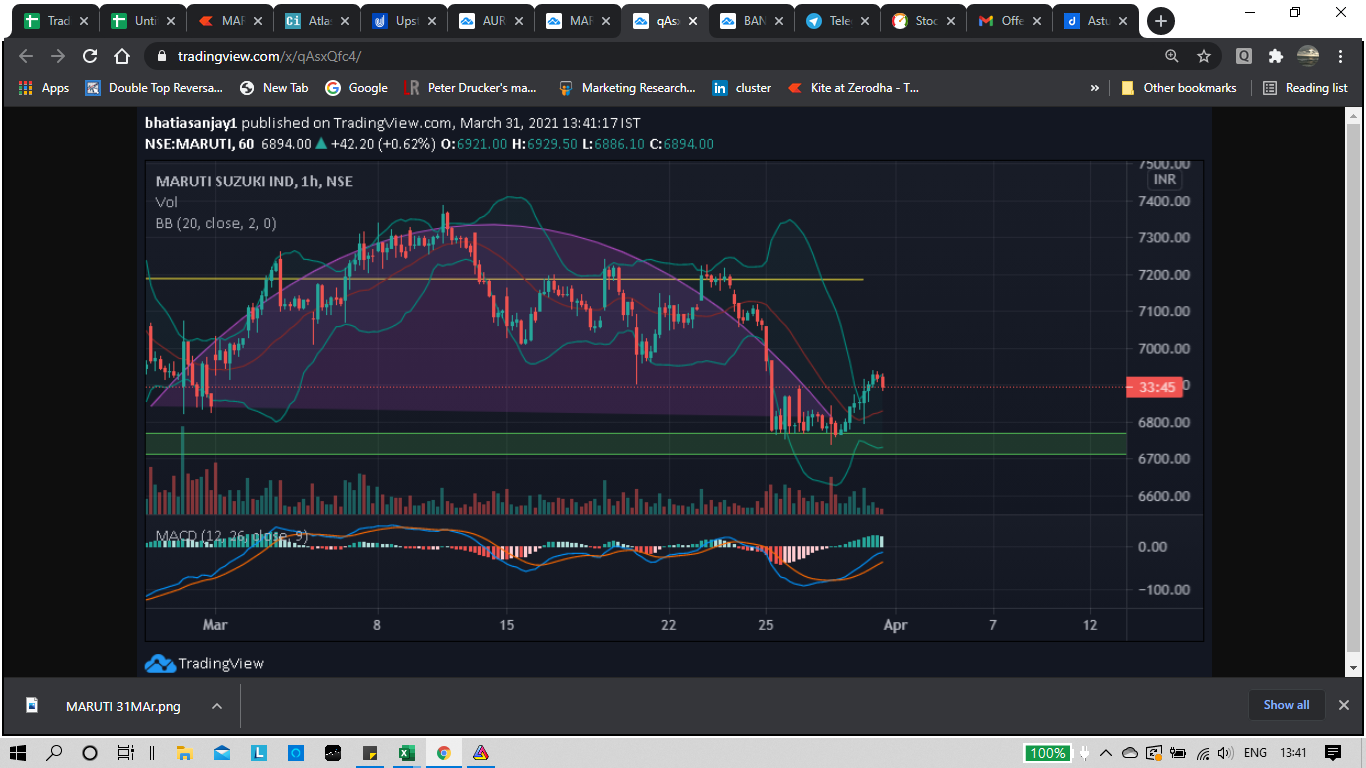Open the Other bookmarks folder

pos(1178,88)
